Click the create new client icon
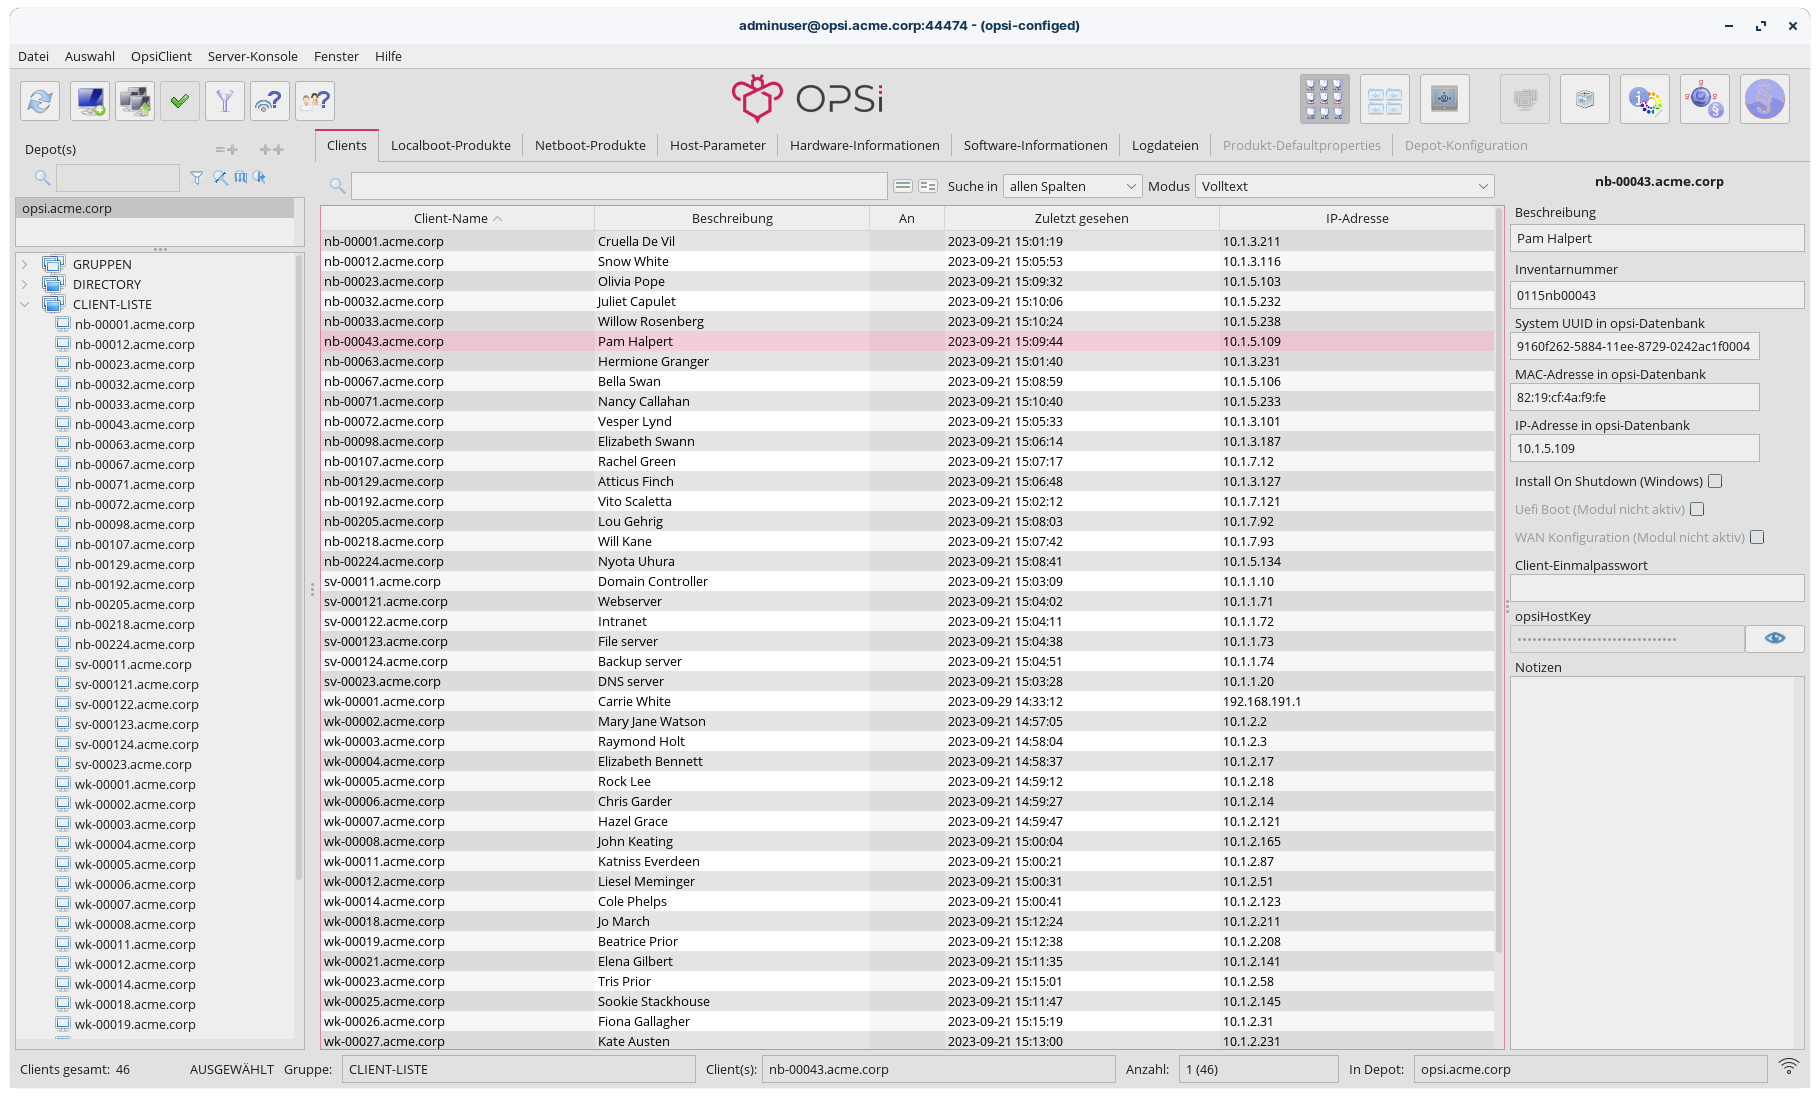Image resolution: width=1820 pixels, height=1098 pixels. pyautogui.click(x=90, y=101)
